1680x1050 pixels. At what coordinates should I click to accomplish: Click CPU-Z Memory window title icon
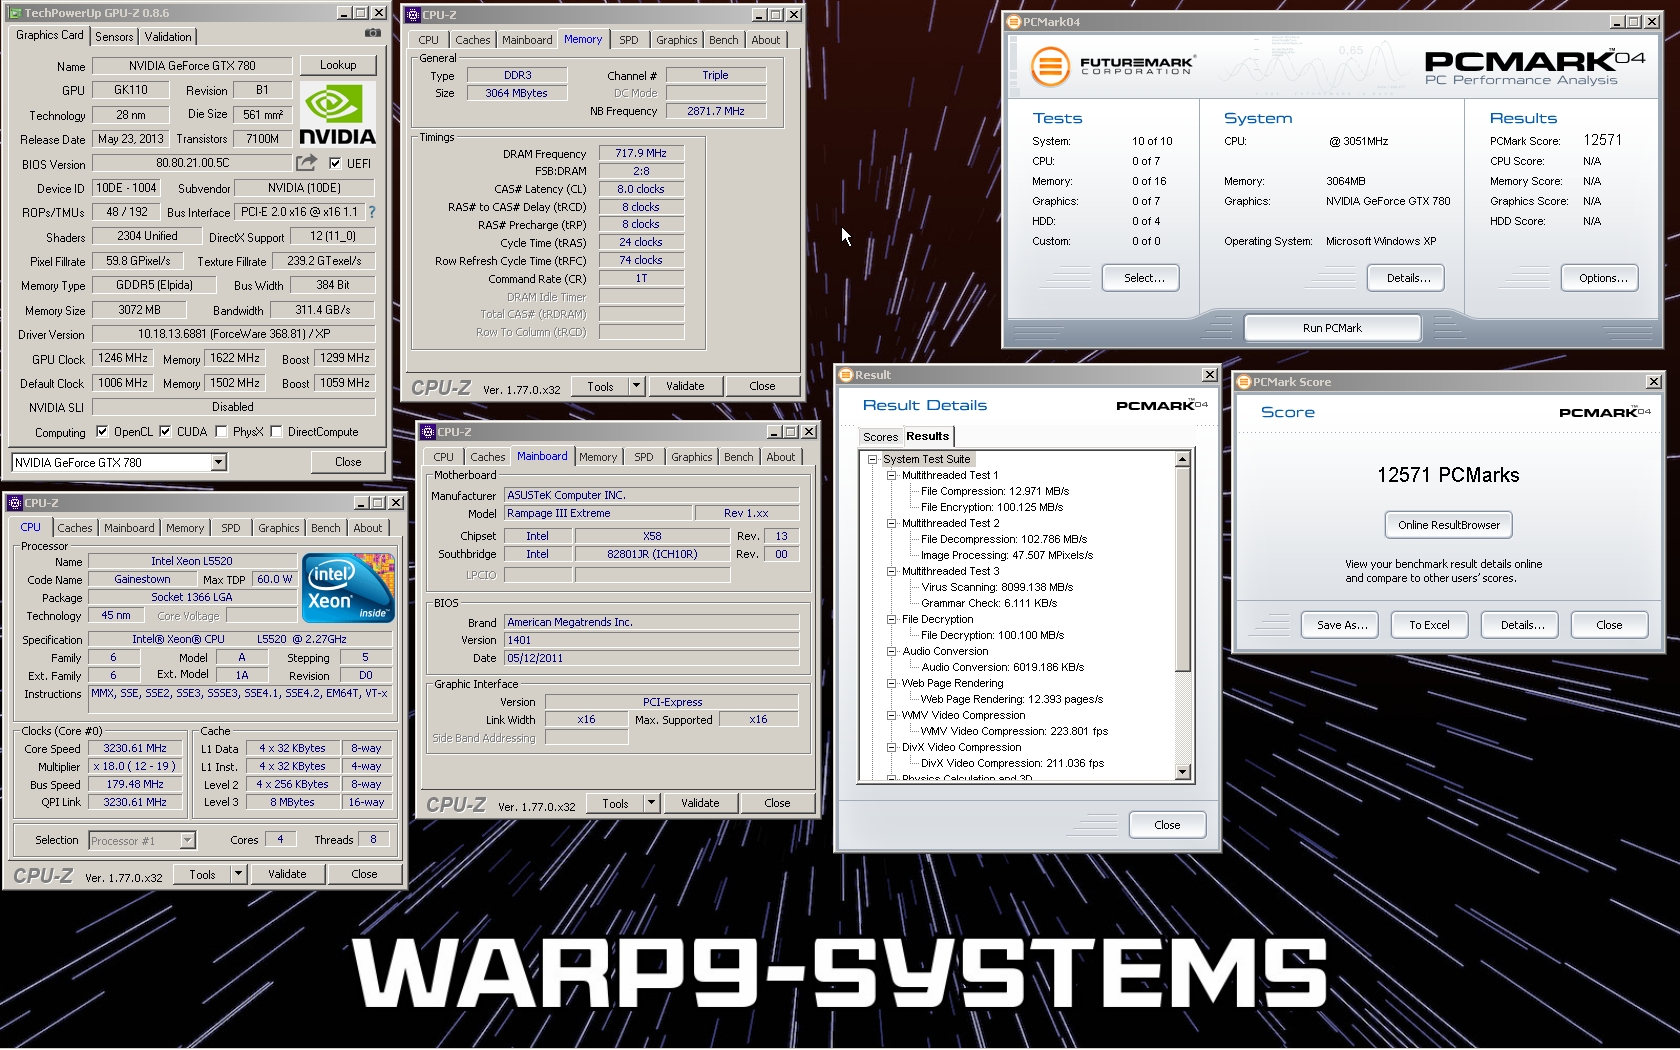pos(413,15)
